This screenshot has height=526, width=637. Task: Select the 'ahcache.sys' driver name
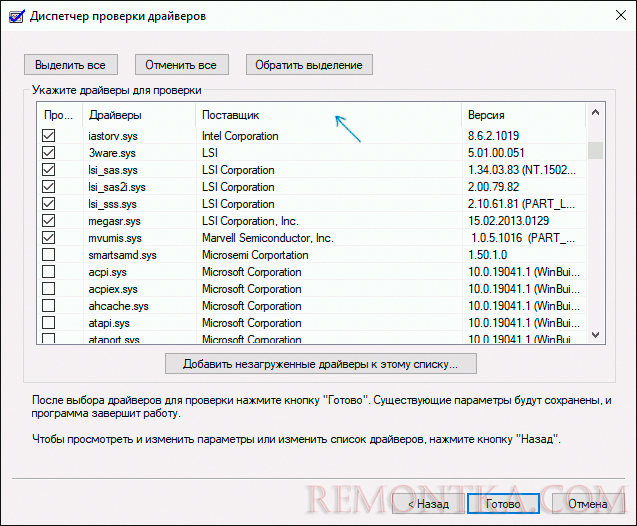tap(119, 306)
